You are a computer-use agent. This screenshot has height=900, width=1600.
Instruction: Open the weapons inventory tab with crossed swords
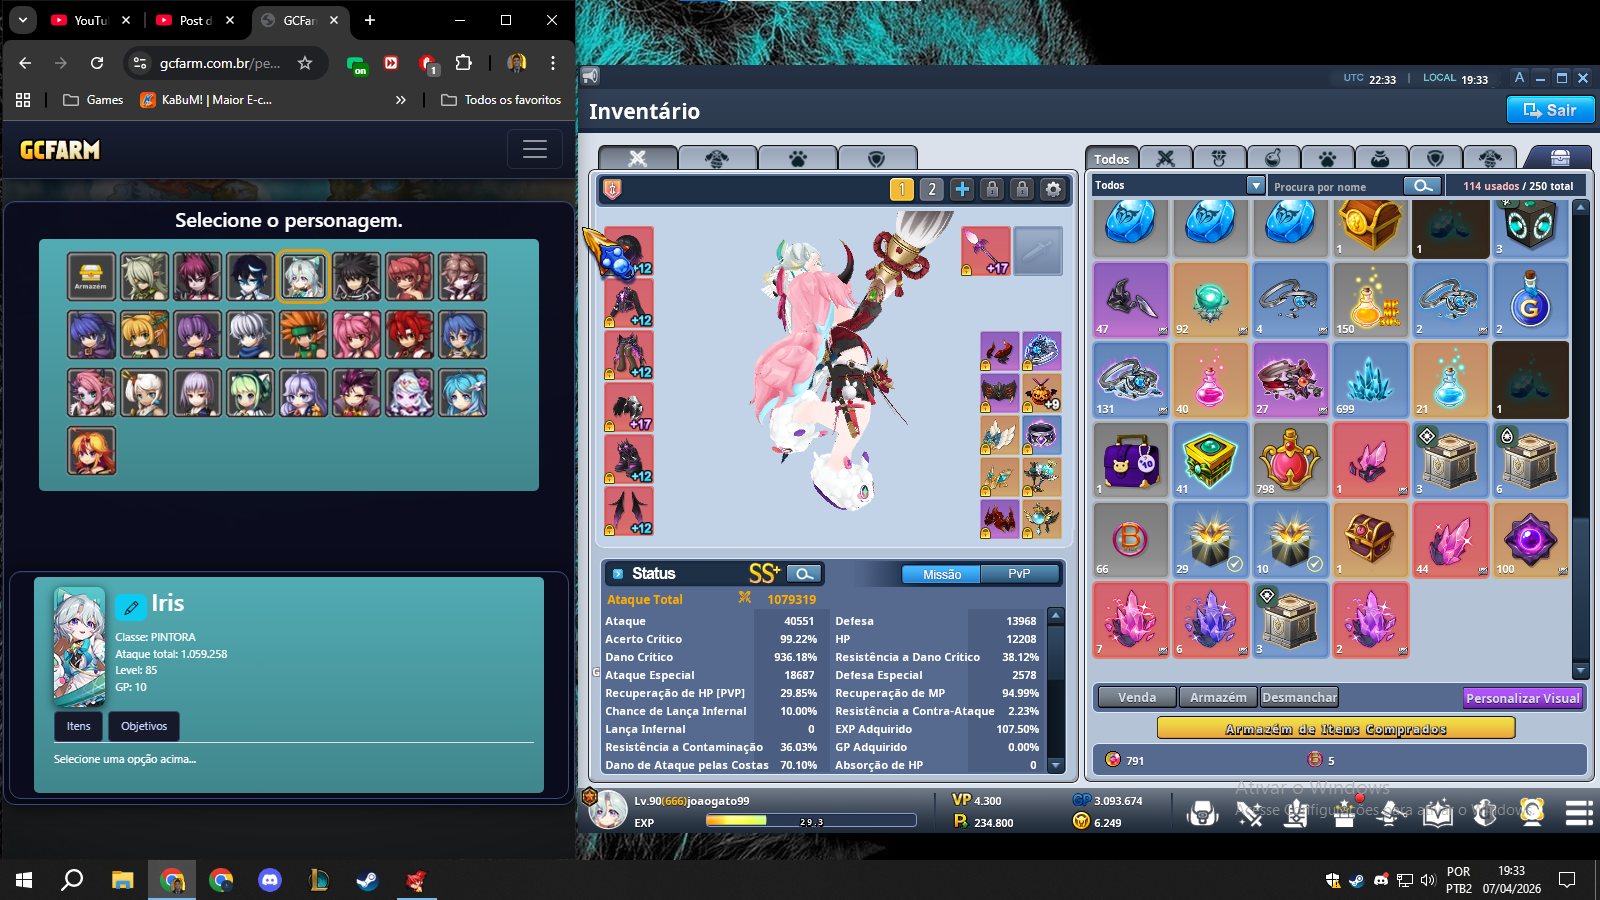pos(1165,158)
